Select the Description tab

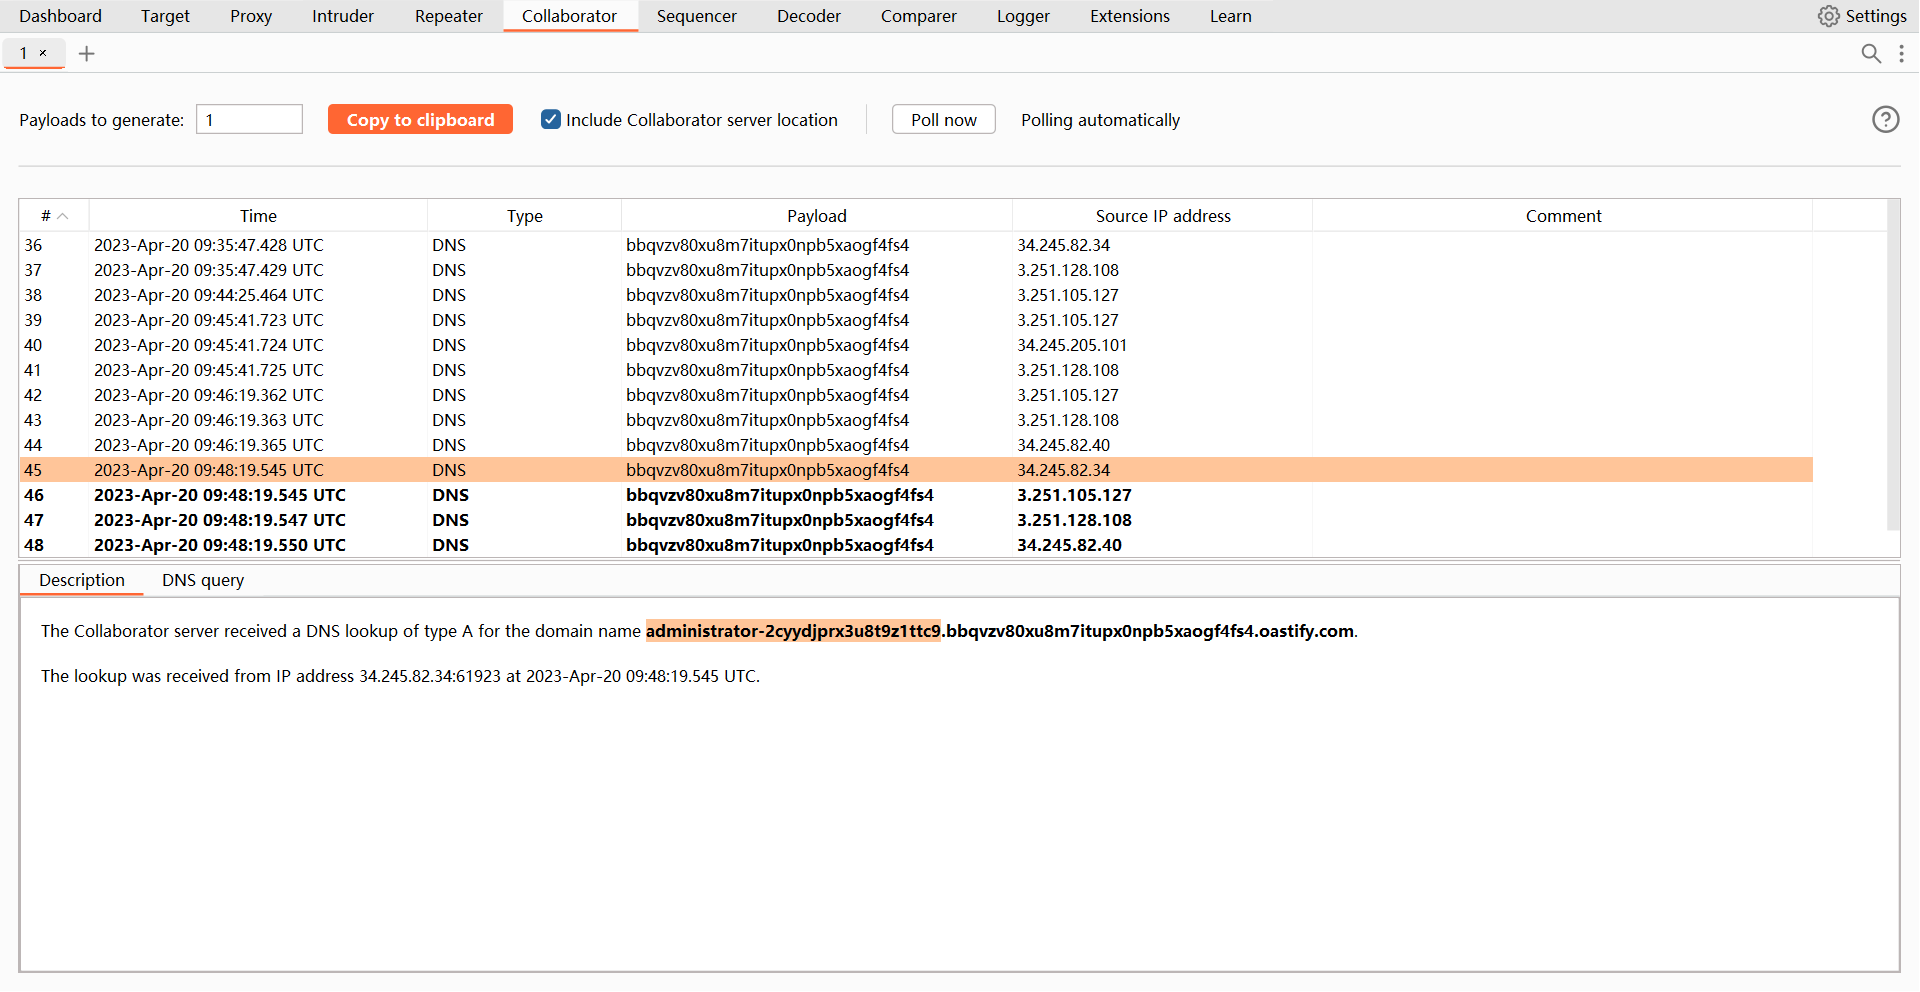tap(82, 580)
